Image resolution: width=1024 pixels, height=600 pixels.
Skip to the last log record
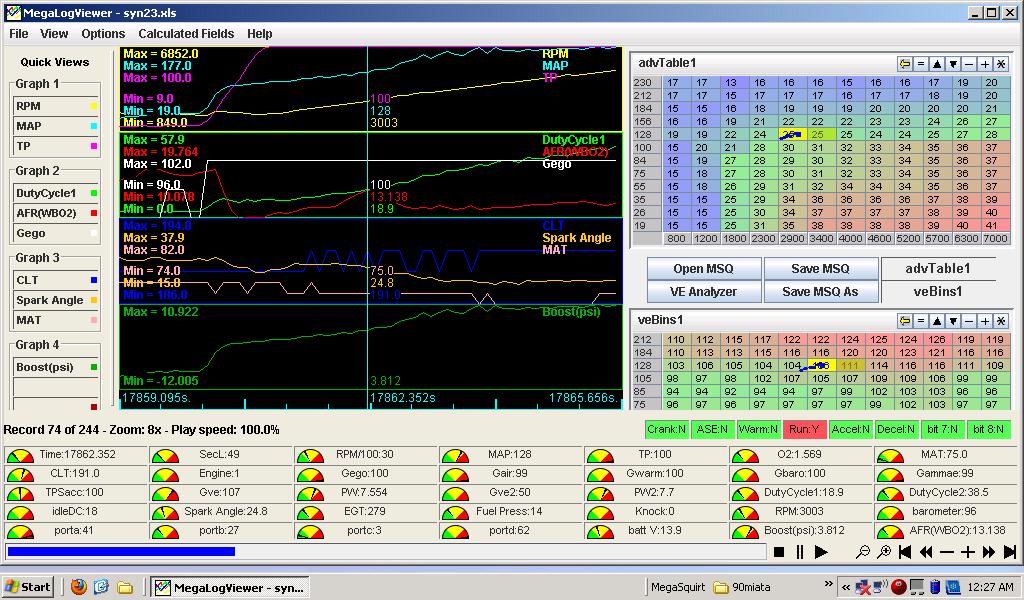[1010, 552]
